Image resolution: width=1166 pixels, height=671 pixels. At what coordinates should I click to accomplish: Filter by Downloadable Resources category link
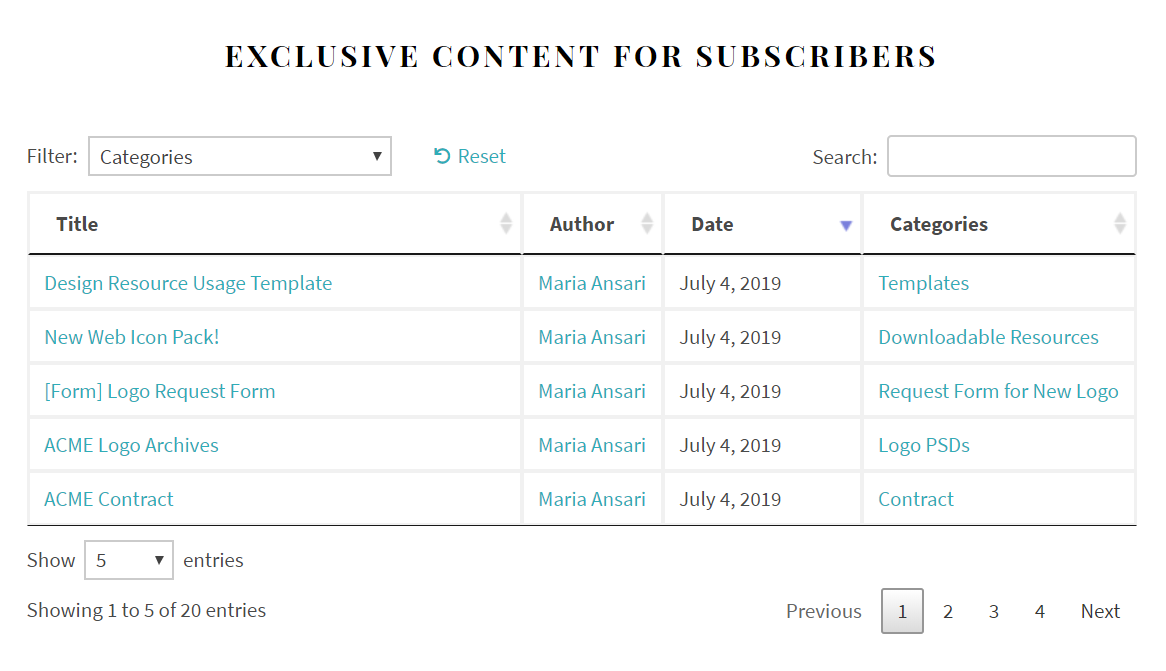(988, 337)
